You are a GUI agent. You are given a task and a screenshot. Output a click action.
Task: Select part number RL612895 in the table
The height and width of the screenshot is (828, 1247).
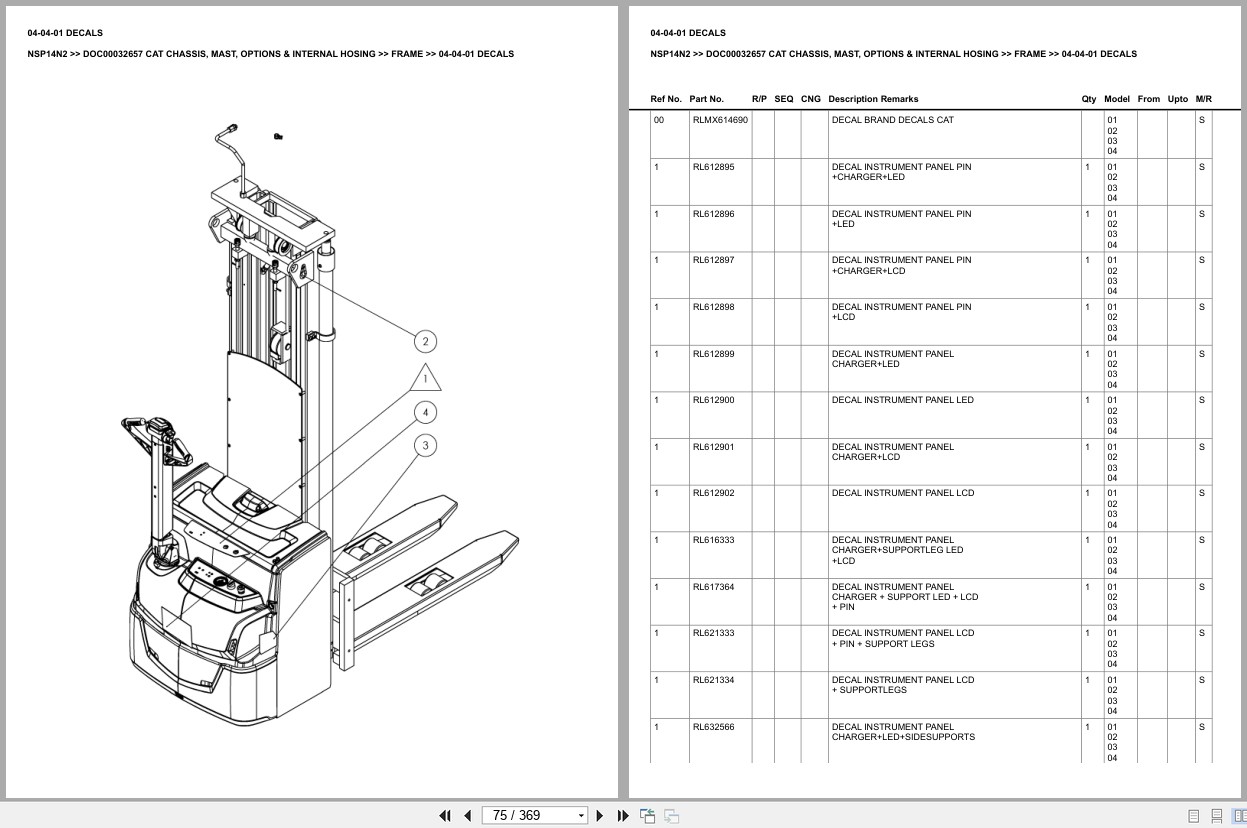[x=714, y=167]
